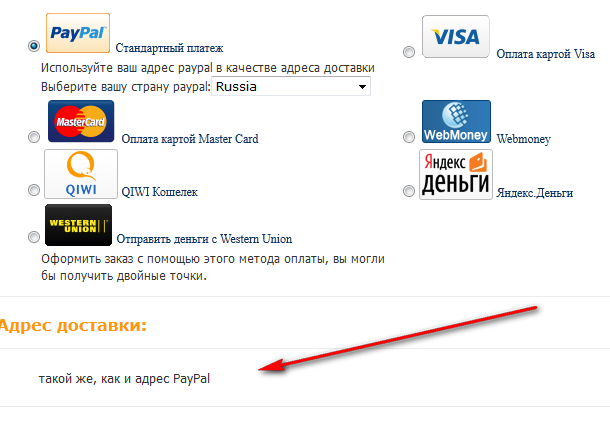Image resolution: width=610 pixels, height=443 pixels.
Task: Click the такой же, как и адрес PayPal text
Action: tap(124, 378)
